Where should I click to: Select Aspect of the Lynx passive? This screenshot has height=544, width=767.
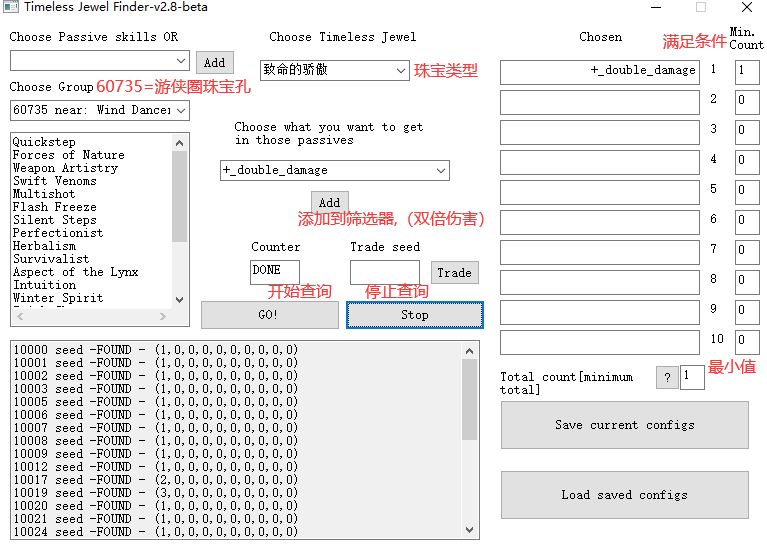(x=75, y=272)
